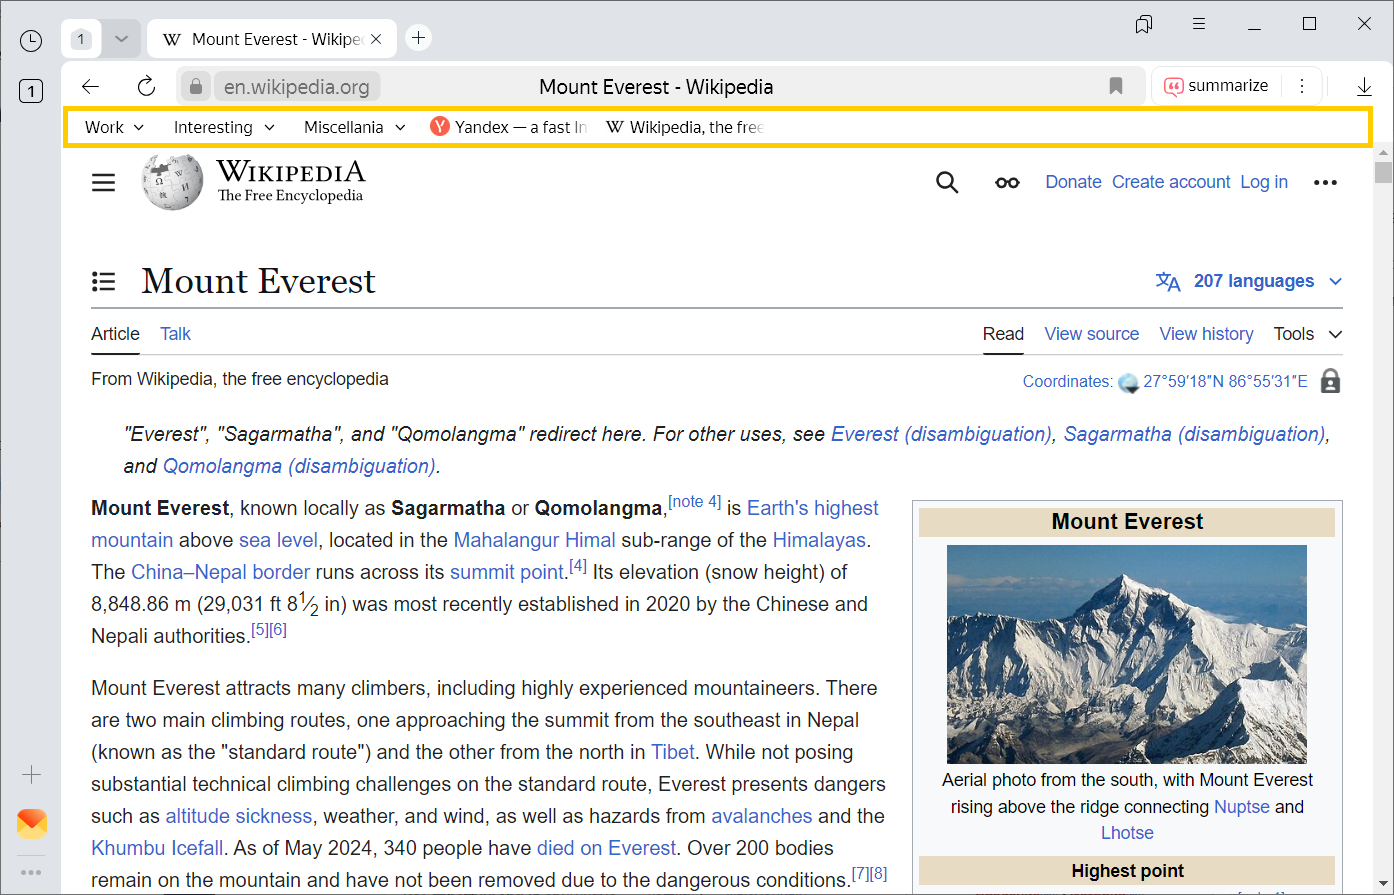This screenshot has width=1394, height=895.
Task: Expand the Work bookmarks folder
Action: (x=114, y=127)
